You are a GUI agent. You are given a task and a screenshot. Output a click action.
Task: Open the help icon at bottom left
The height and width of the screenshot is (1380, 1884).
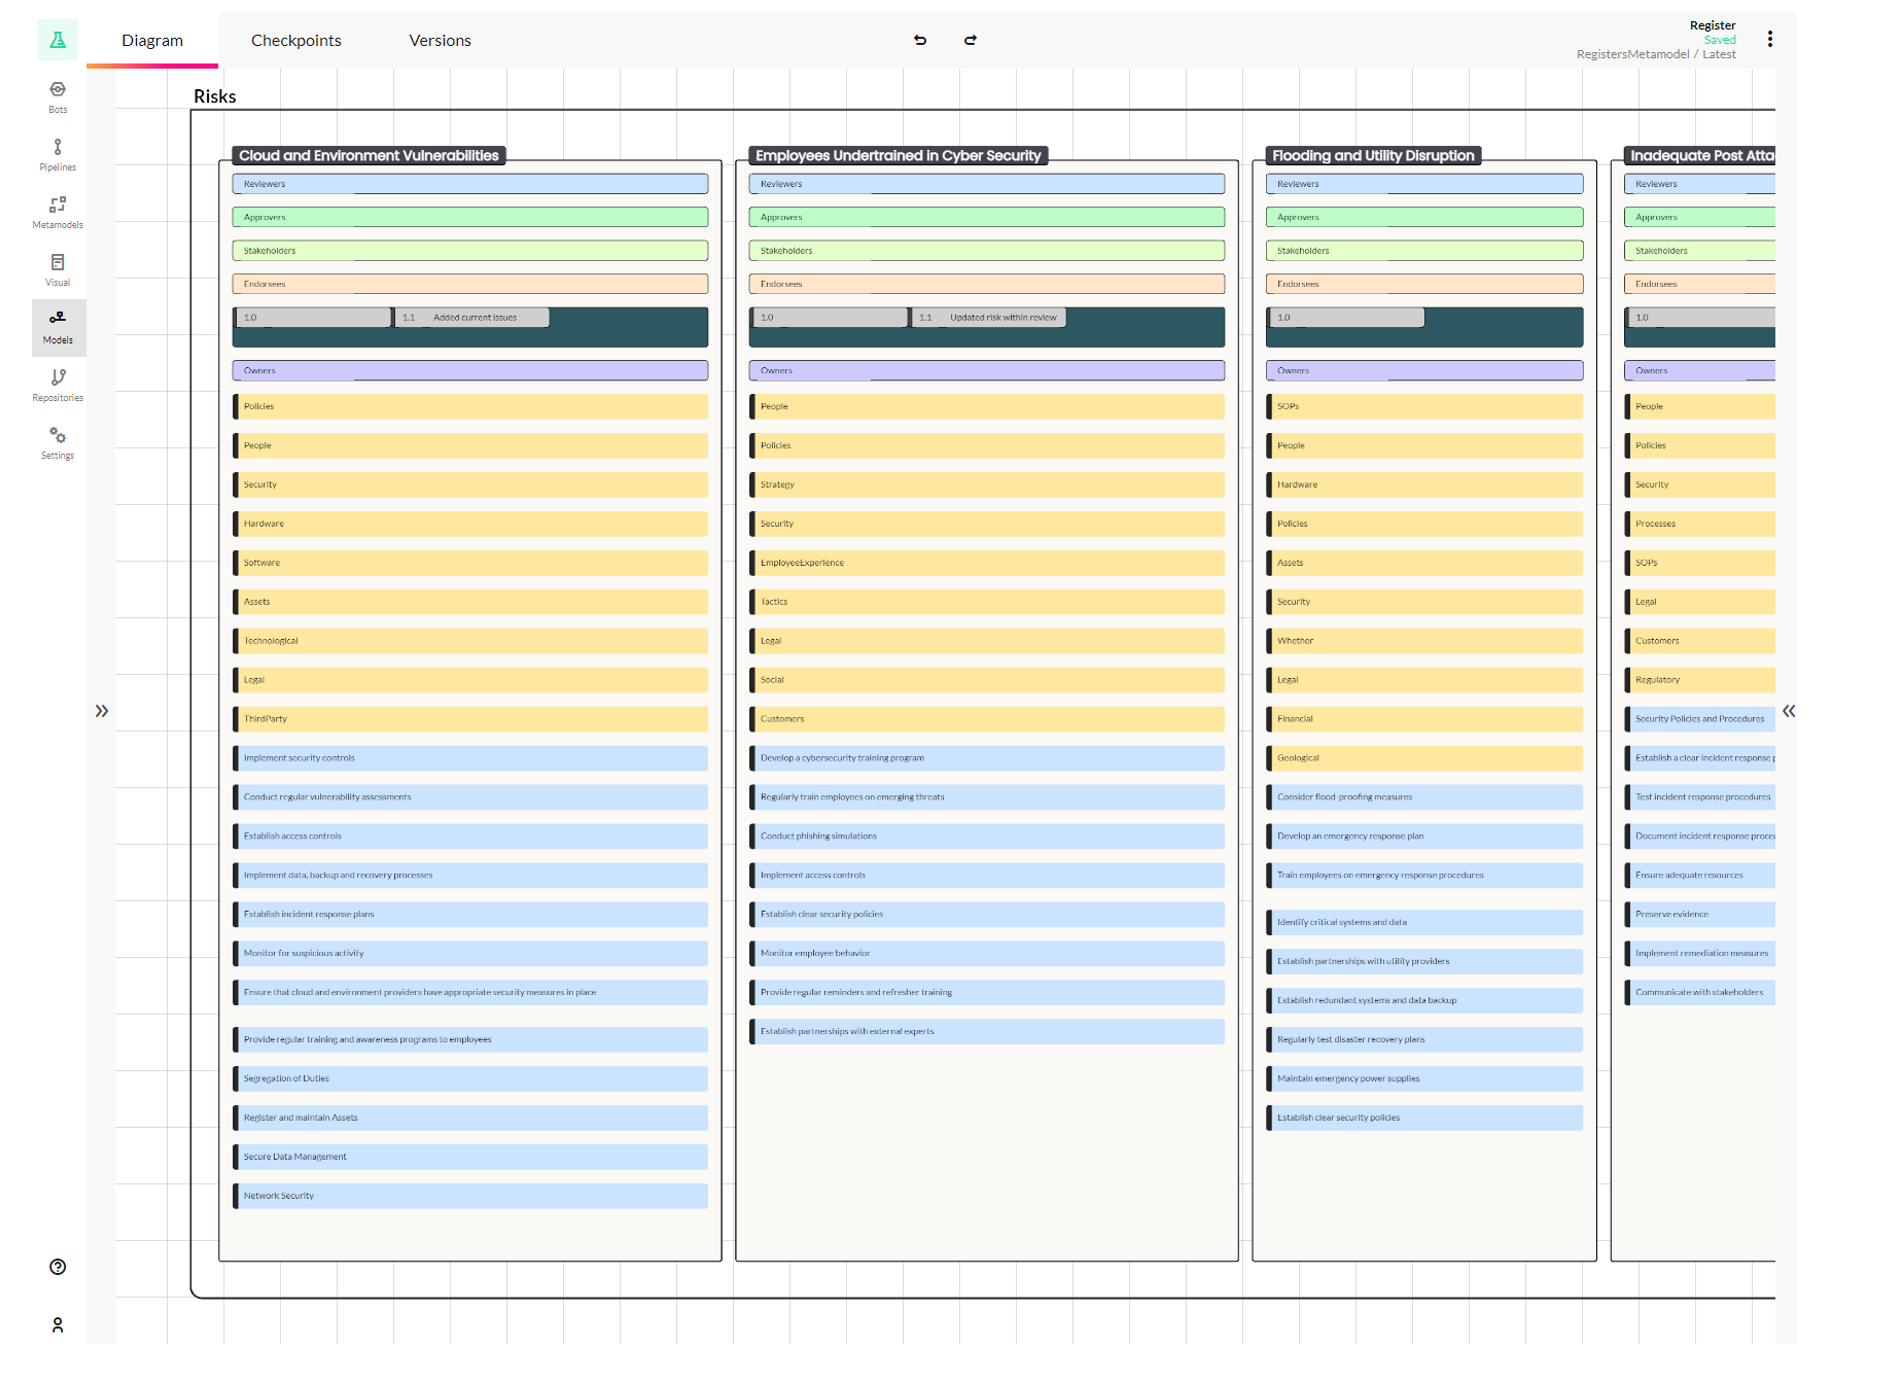tap(57, 1267)
